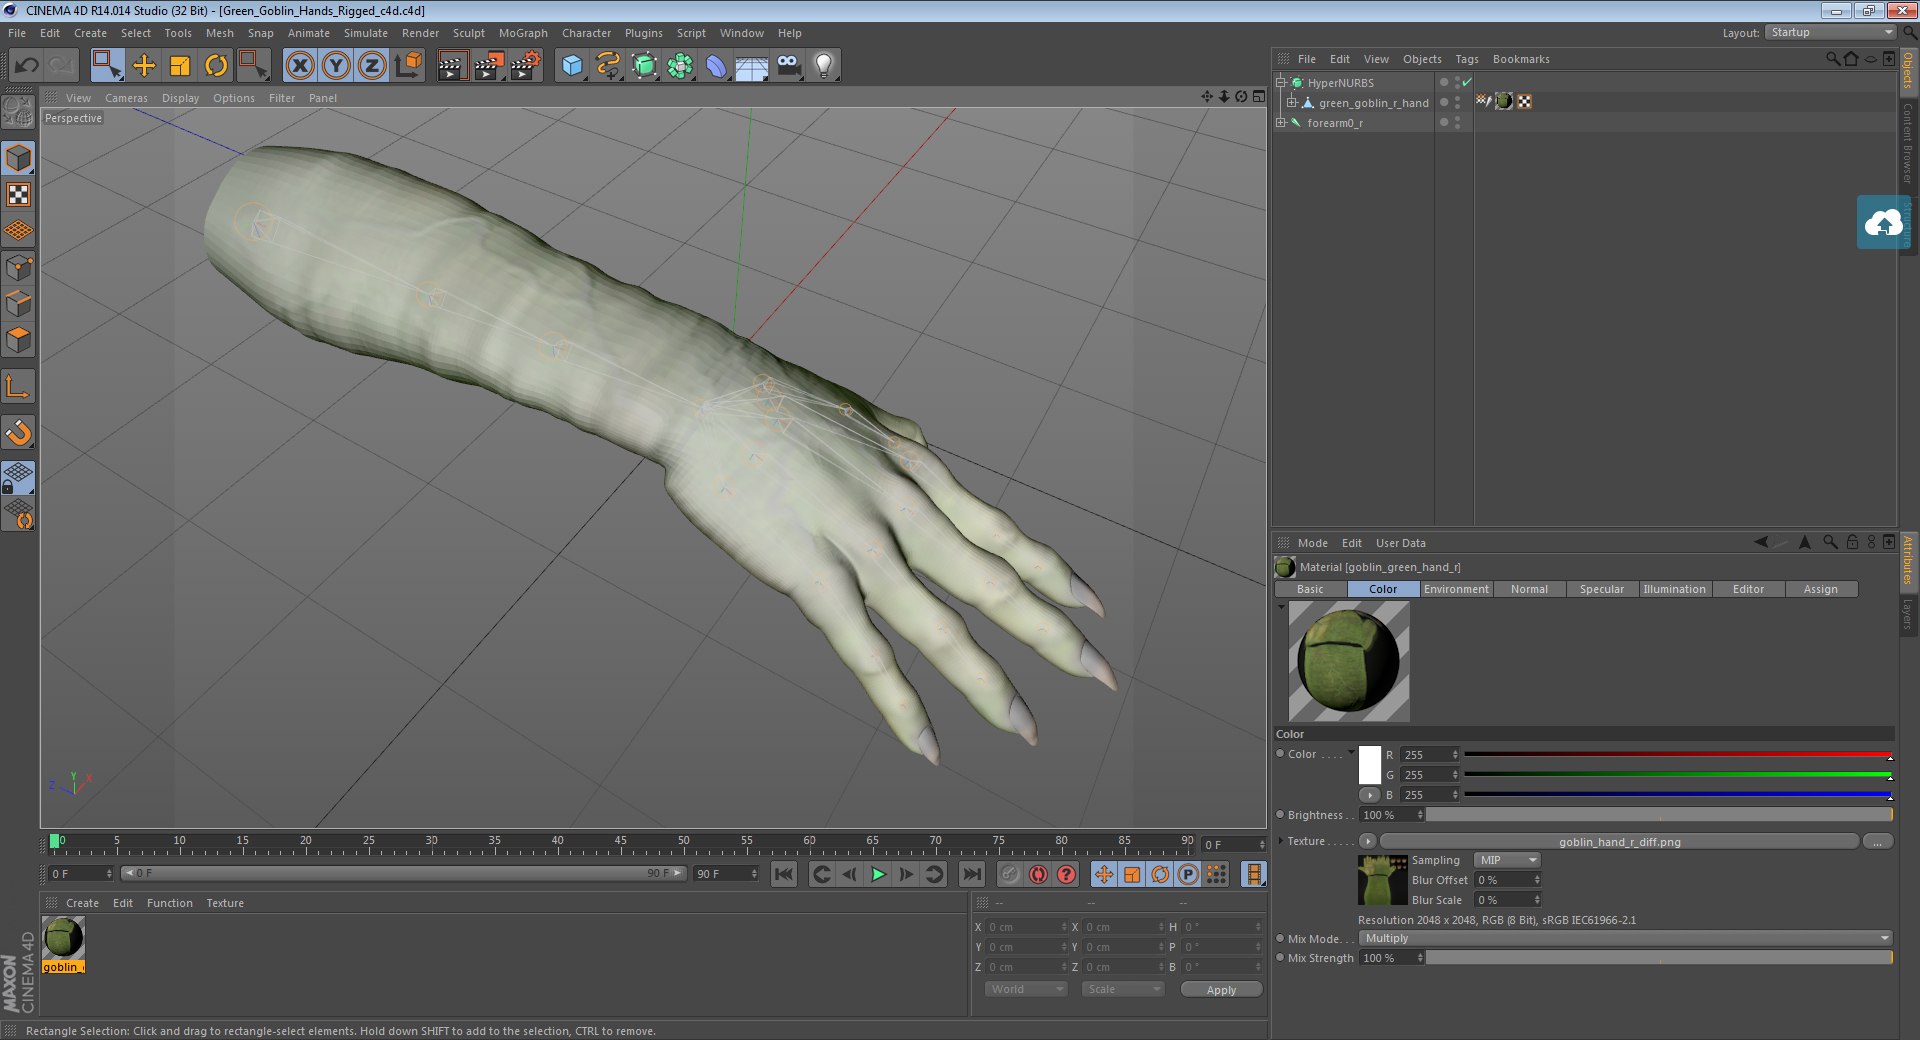Open the spline pen tools
This screenshot has width=1920, height=1040.
(608, 66)
